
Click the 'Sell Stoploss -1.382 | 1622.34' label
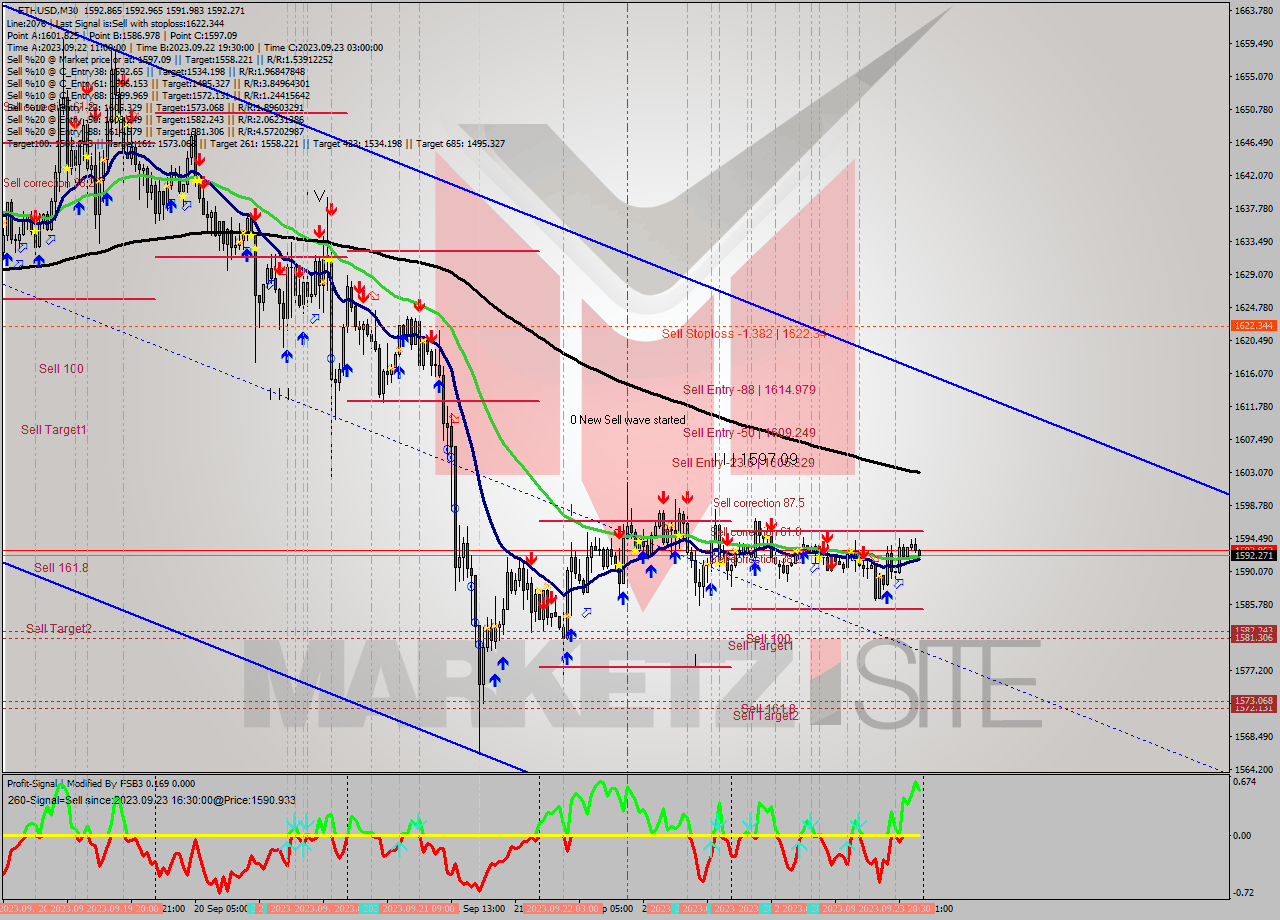(744, 334)
